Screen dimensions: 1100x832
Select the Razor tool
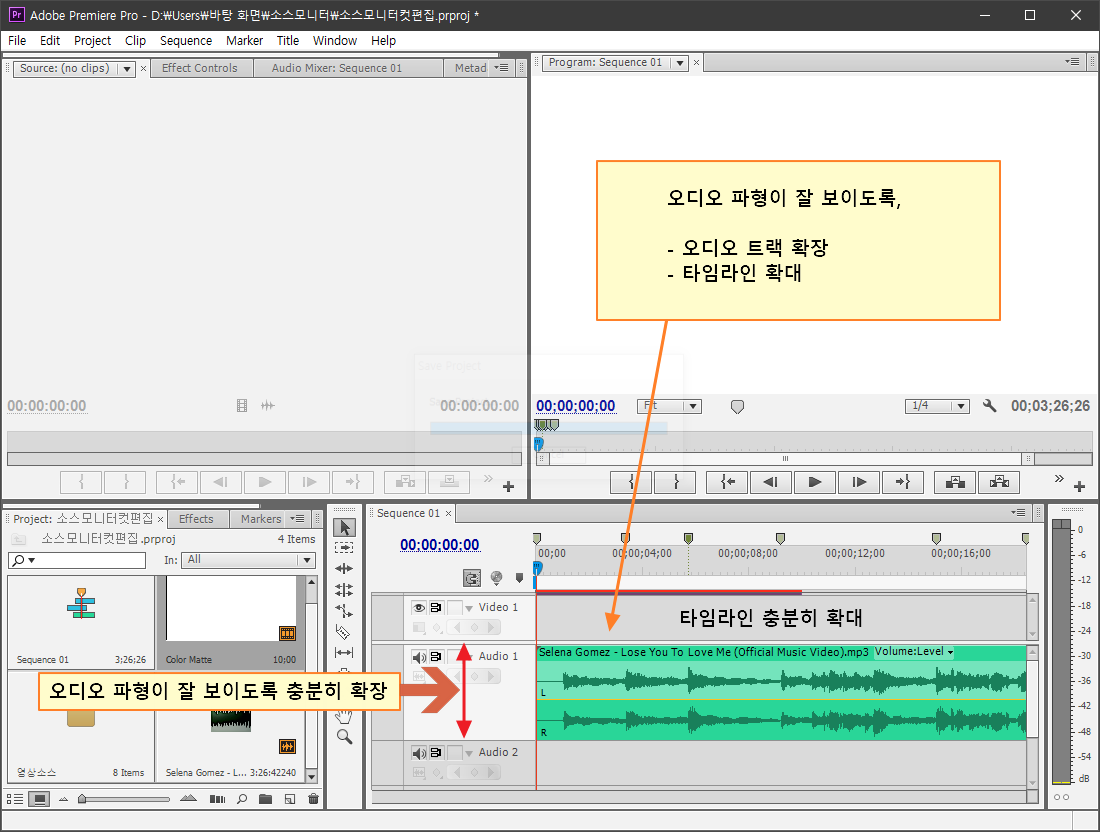tap(343, 631)
